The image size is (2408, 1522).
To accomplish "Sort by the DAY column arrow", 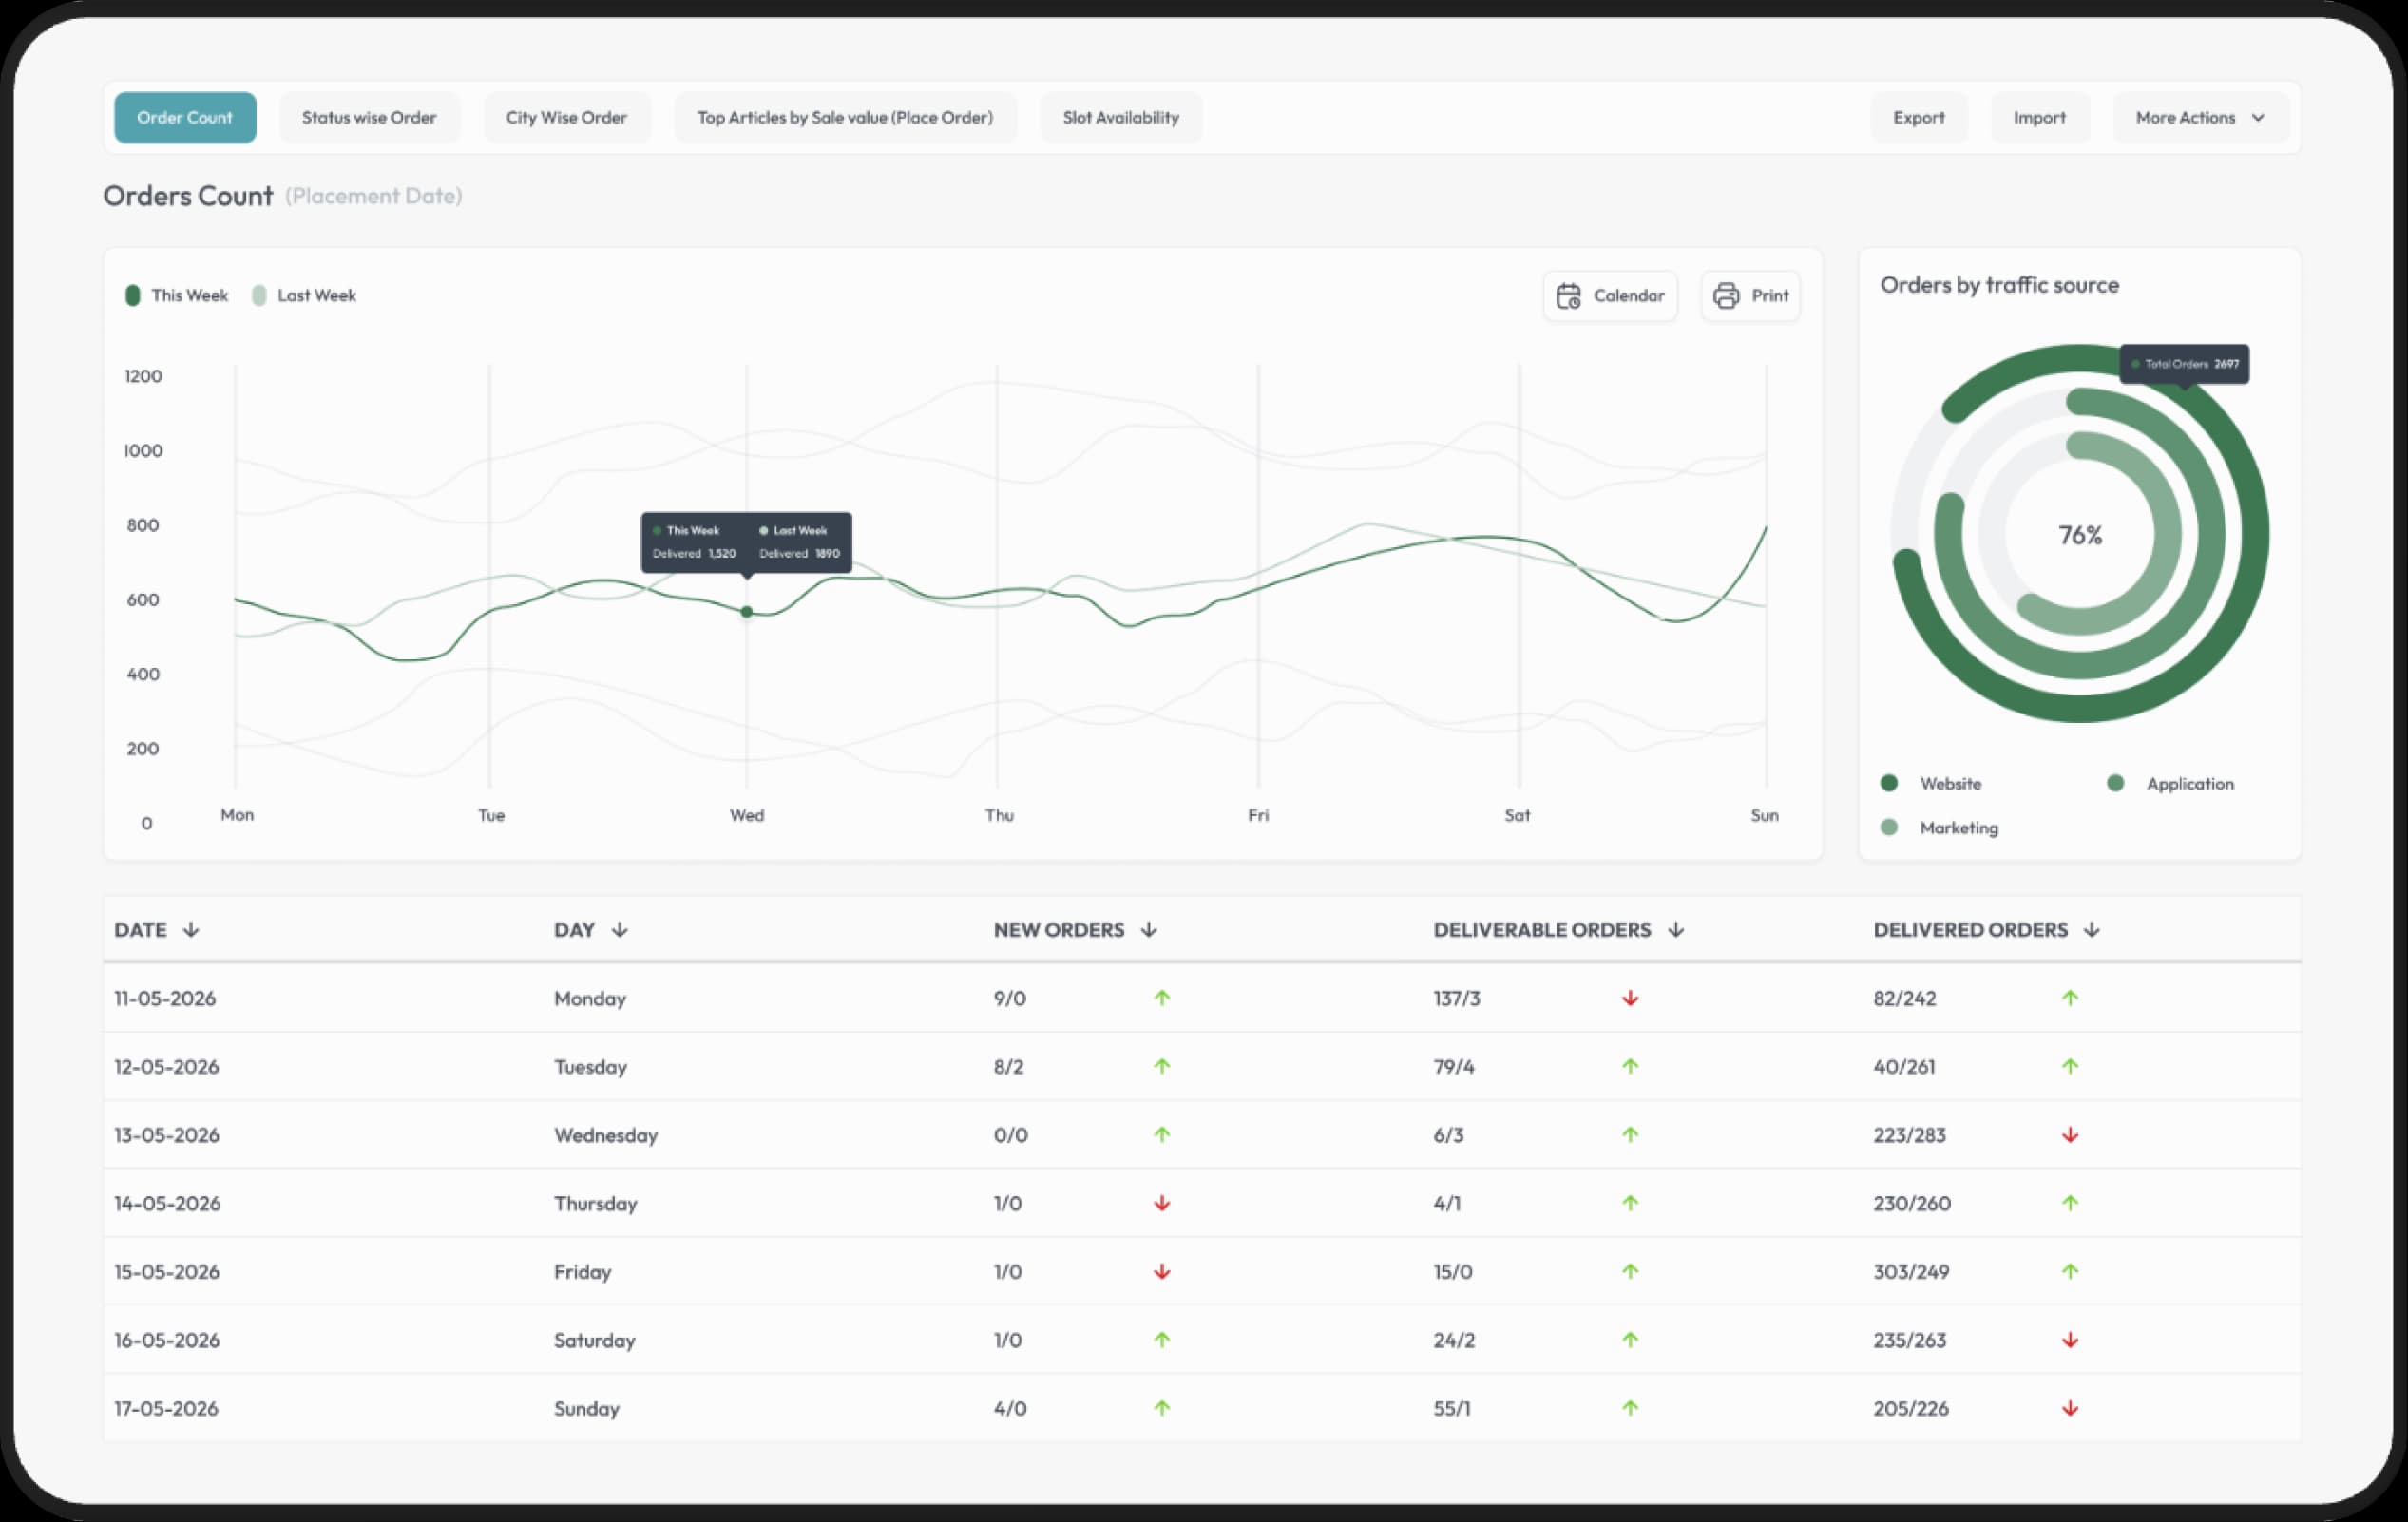I will pos(619,930).
